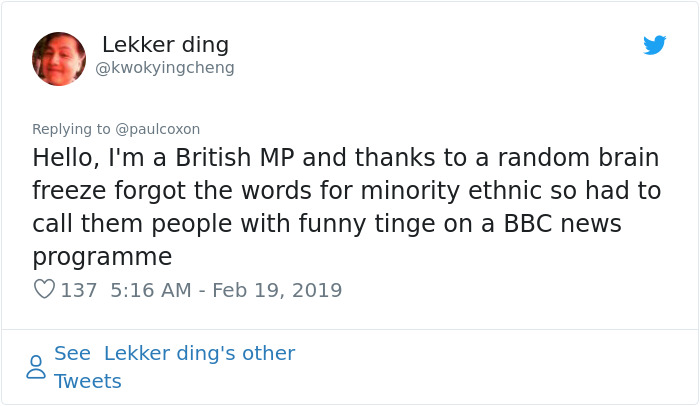Click the "Replying to" label
This screenshot has height=406, width=700.
pyautogui.click(x=72, y=129)
